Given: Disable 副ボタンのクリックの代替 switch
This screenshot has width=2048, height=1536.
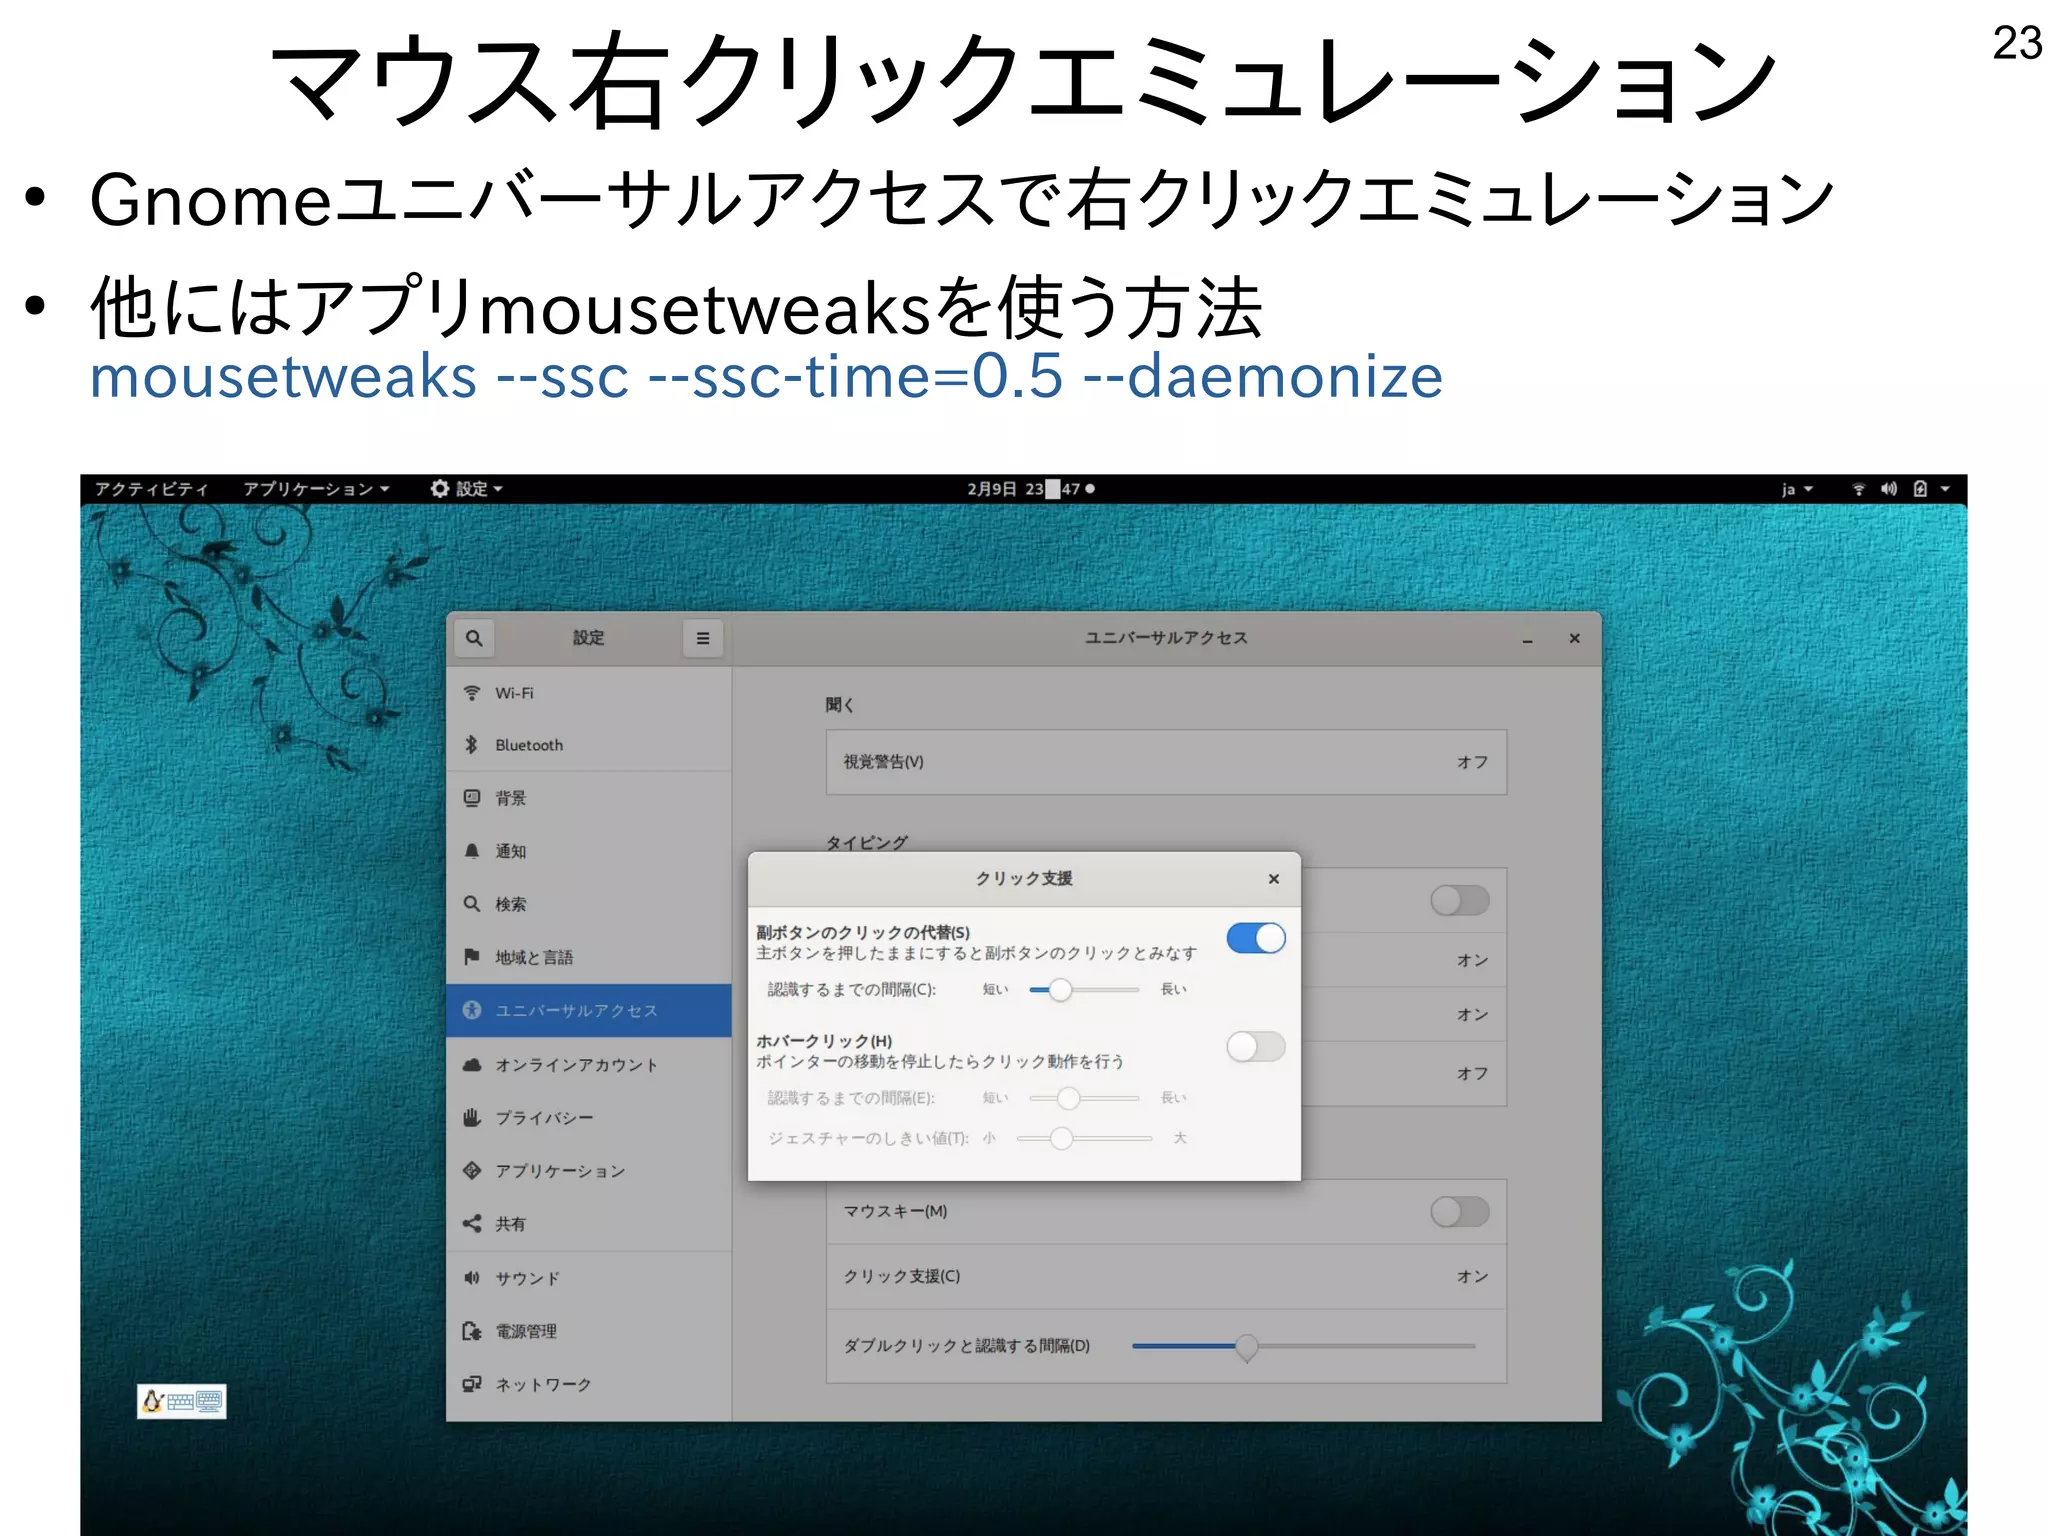Looking at the screenshot, I should (1256, 938).
